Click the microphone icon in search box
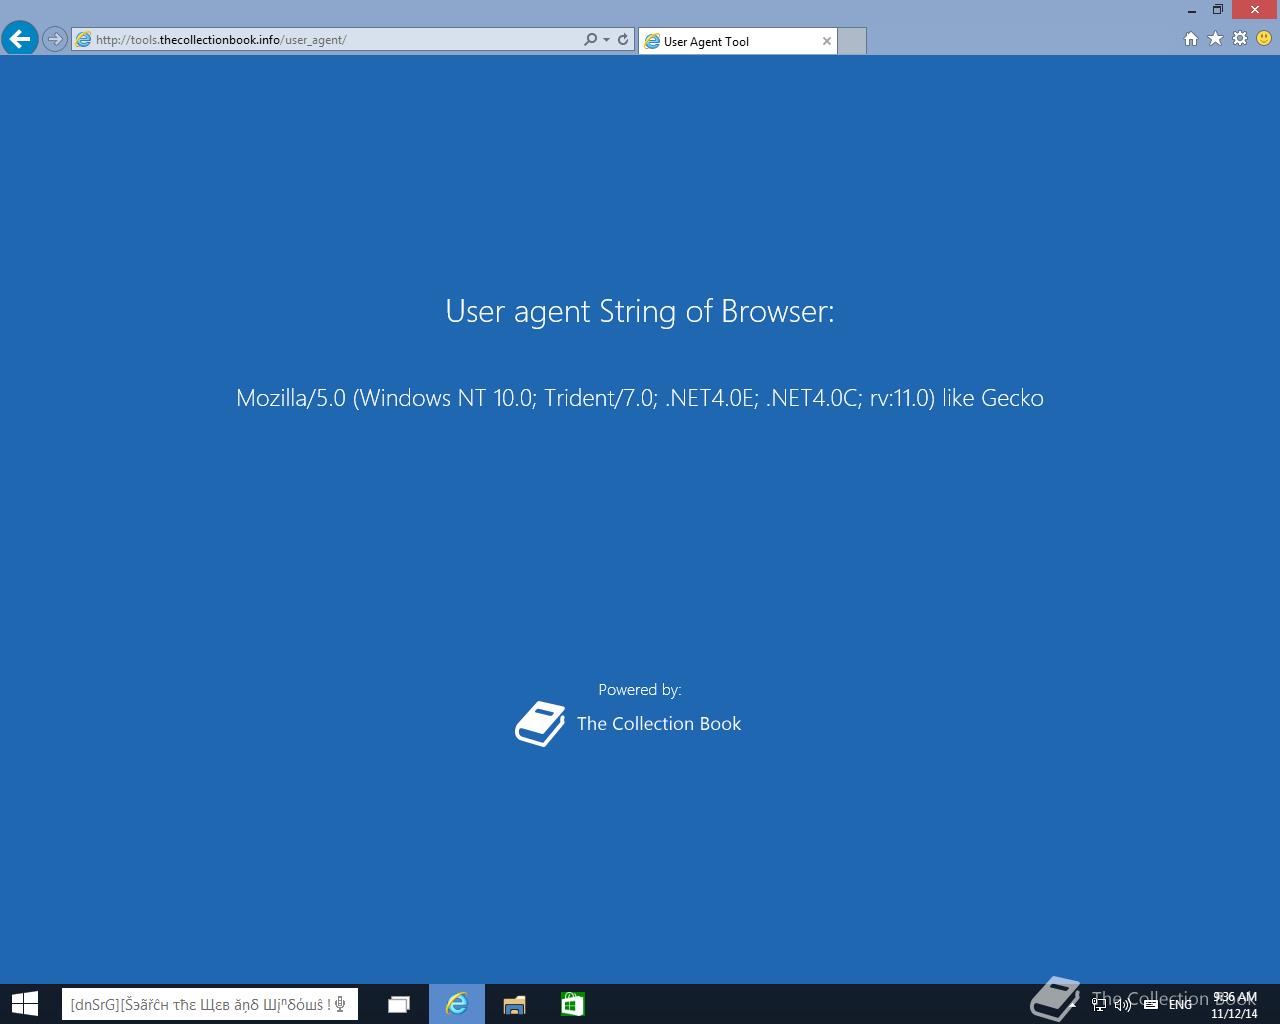 [x=341, y=1004]
